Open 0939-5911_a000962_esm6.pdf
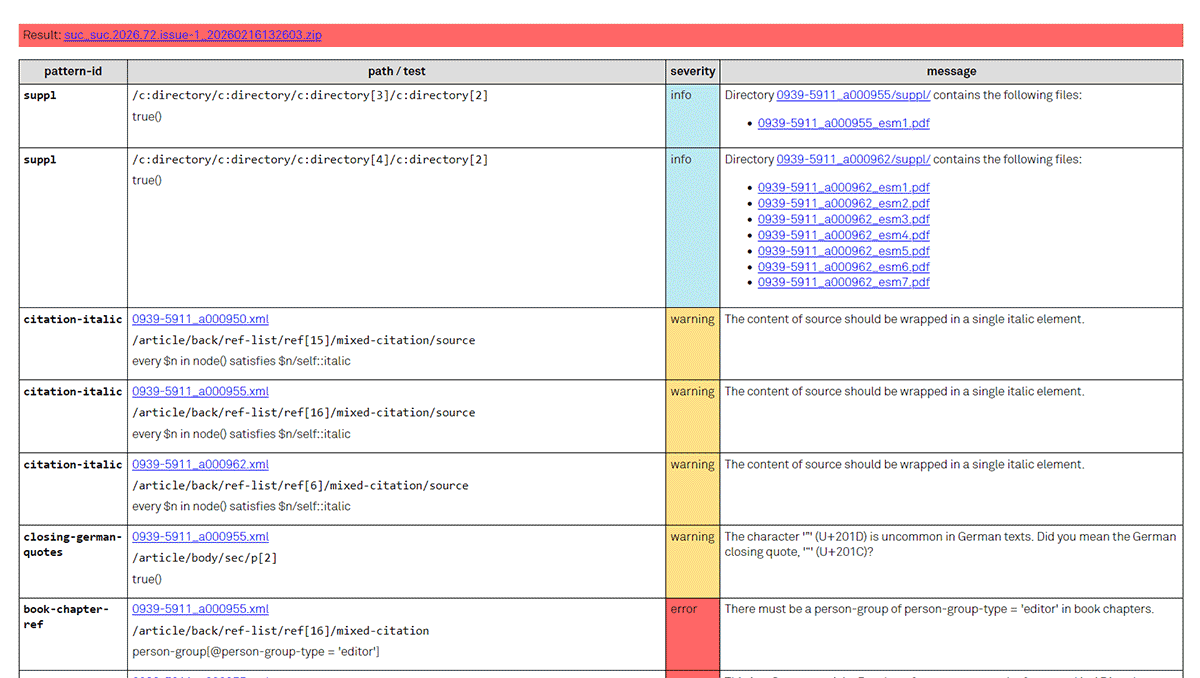 pyautogui.click(x=843, y=267)
